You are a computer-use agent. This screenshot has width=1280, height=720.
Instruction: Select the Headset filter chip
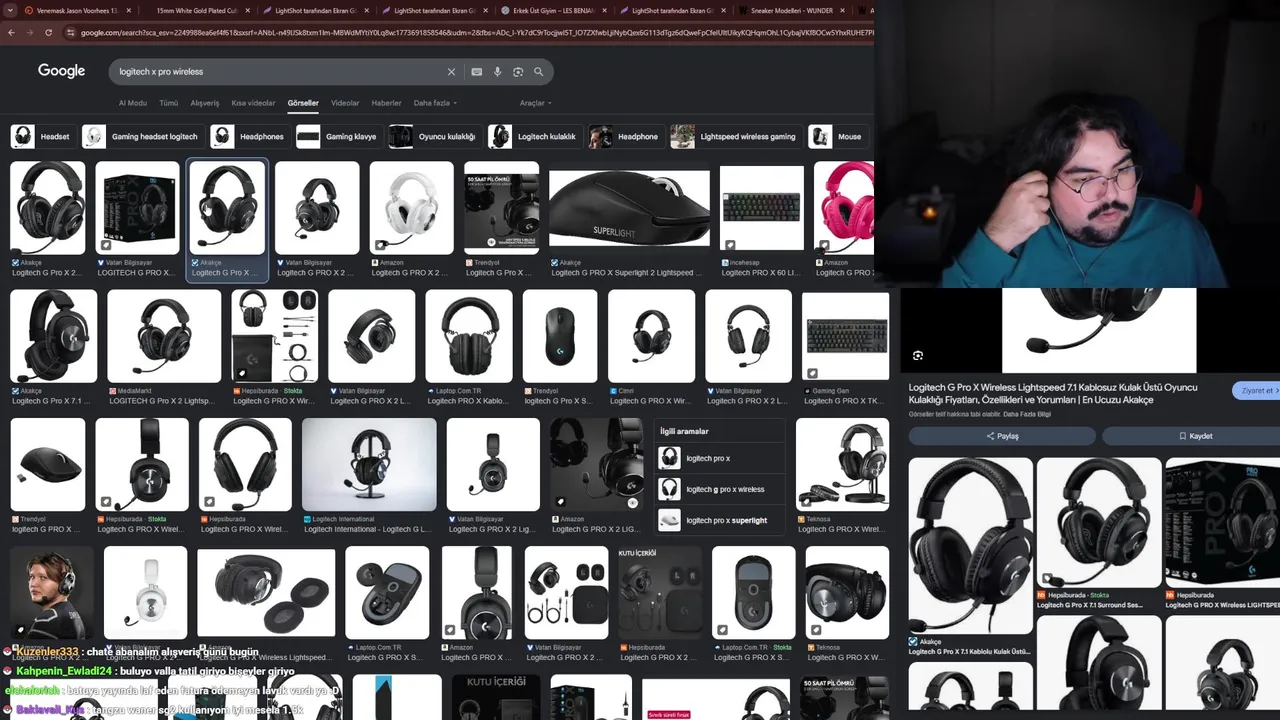(42, 136)
